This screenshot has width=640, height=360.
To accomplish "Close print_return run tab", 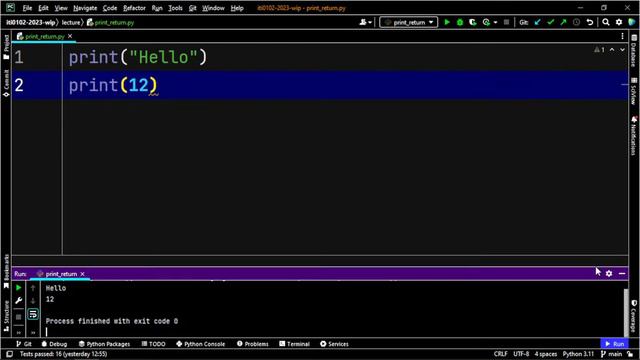I will point(82,274).
